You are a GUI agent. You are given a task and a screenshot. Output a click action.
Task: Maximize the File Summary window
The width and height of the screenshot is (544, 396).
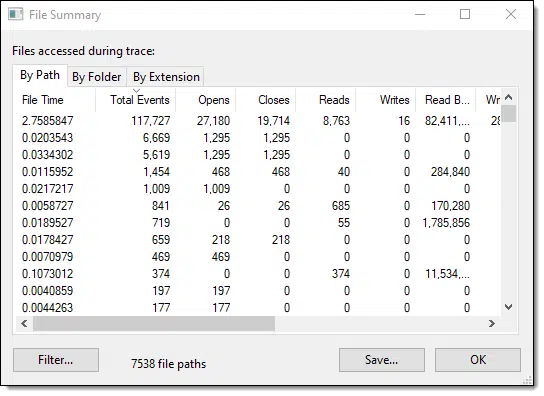[465, 15]
